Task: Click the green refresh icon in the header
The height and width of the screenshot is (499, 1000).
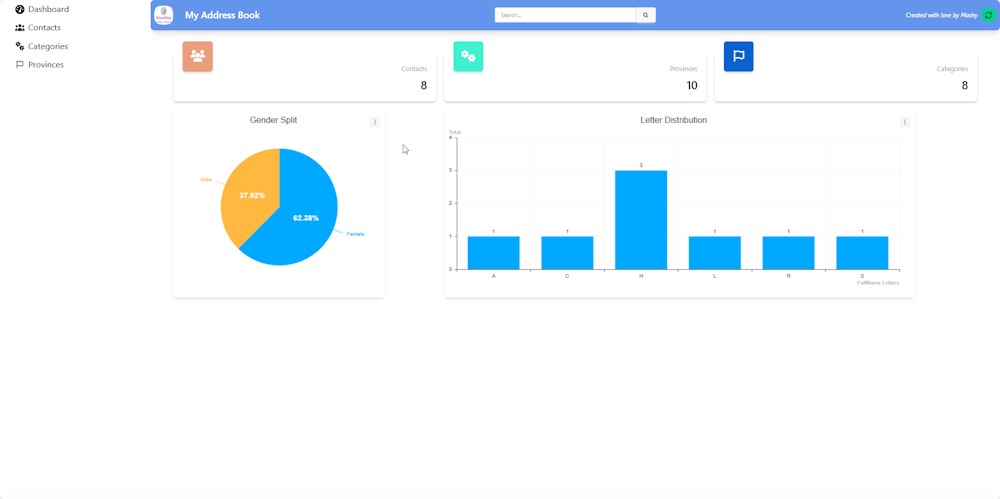Action: point(989,15)
